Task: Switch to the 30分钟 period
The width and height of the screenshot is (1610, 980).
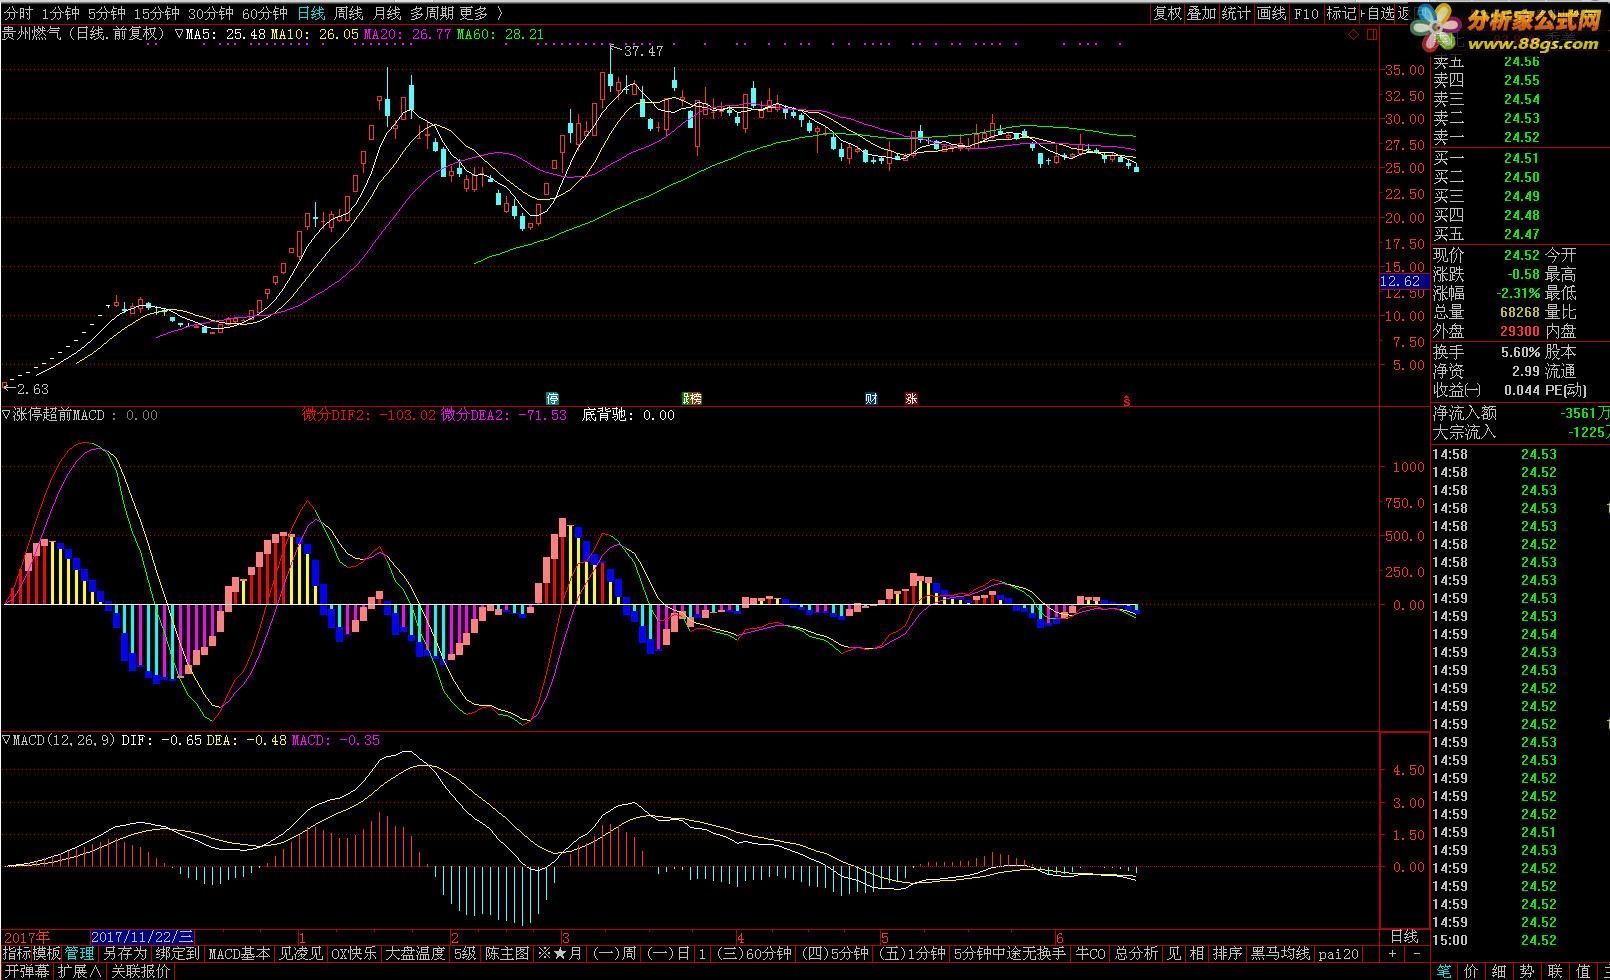Action: click(210, 13)
